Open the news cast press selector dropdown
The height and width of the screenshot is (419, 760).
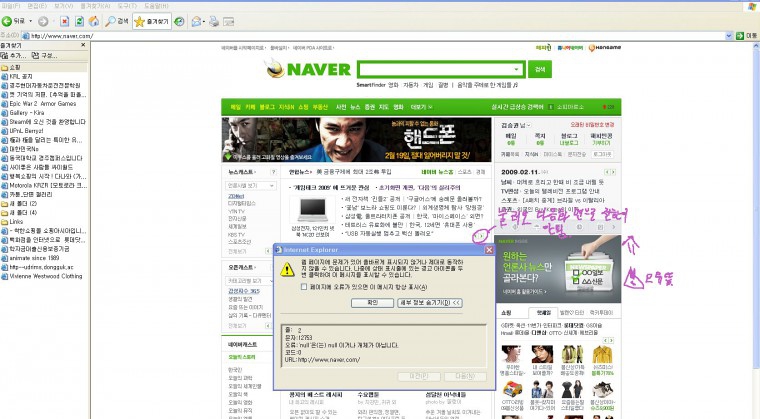251,186
